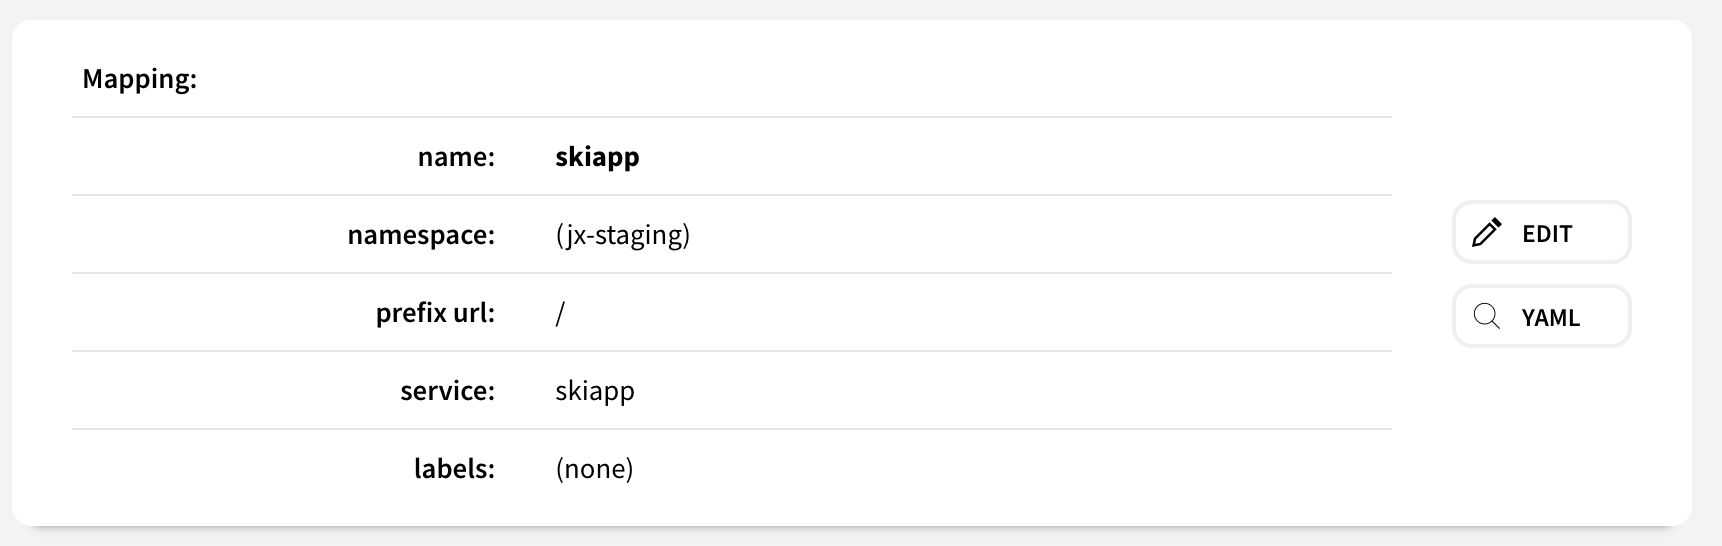
Task: Open the YAML view for this mapping
Action: coord(1541,317)
